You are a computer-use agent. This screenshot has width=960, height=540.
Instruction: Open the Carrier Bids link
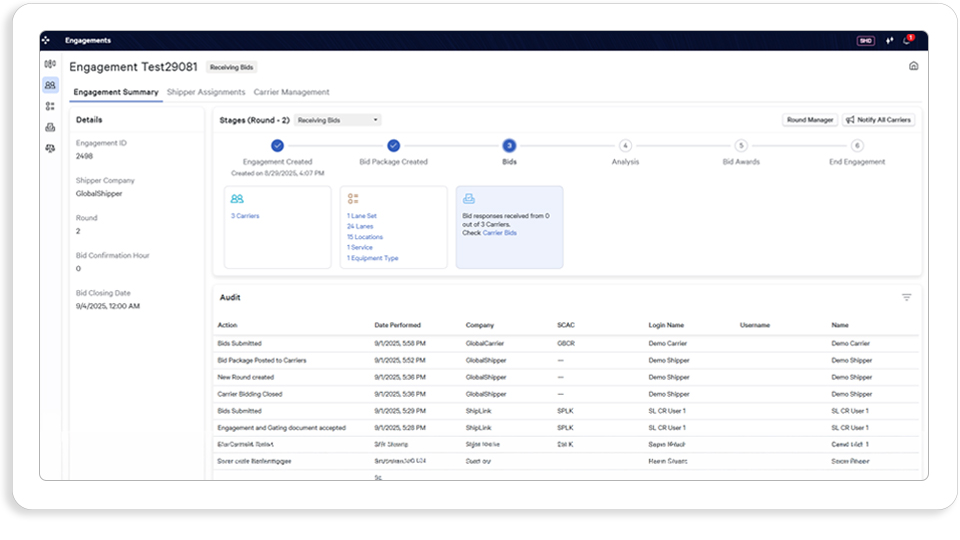point(500,233)
